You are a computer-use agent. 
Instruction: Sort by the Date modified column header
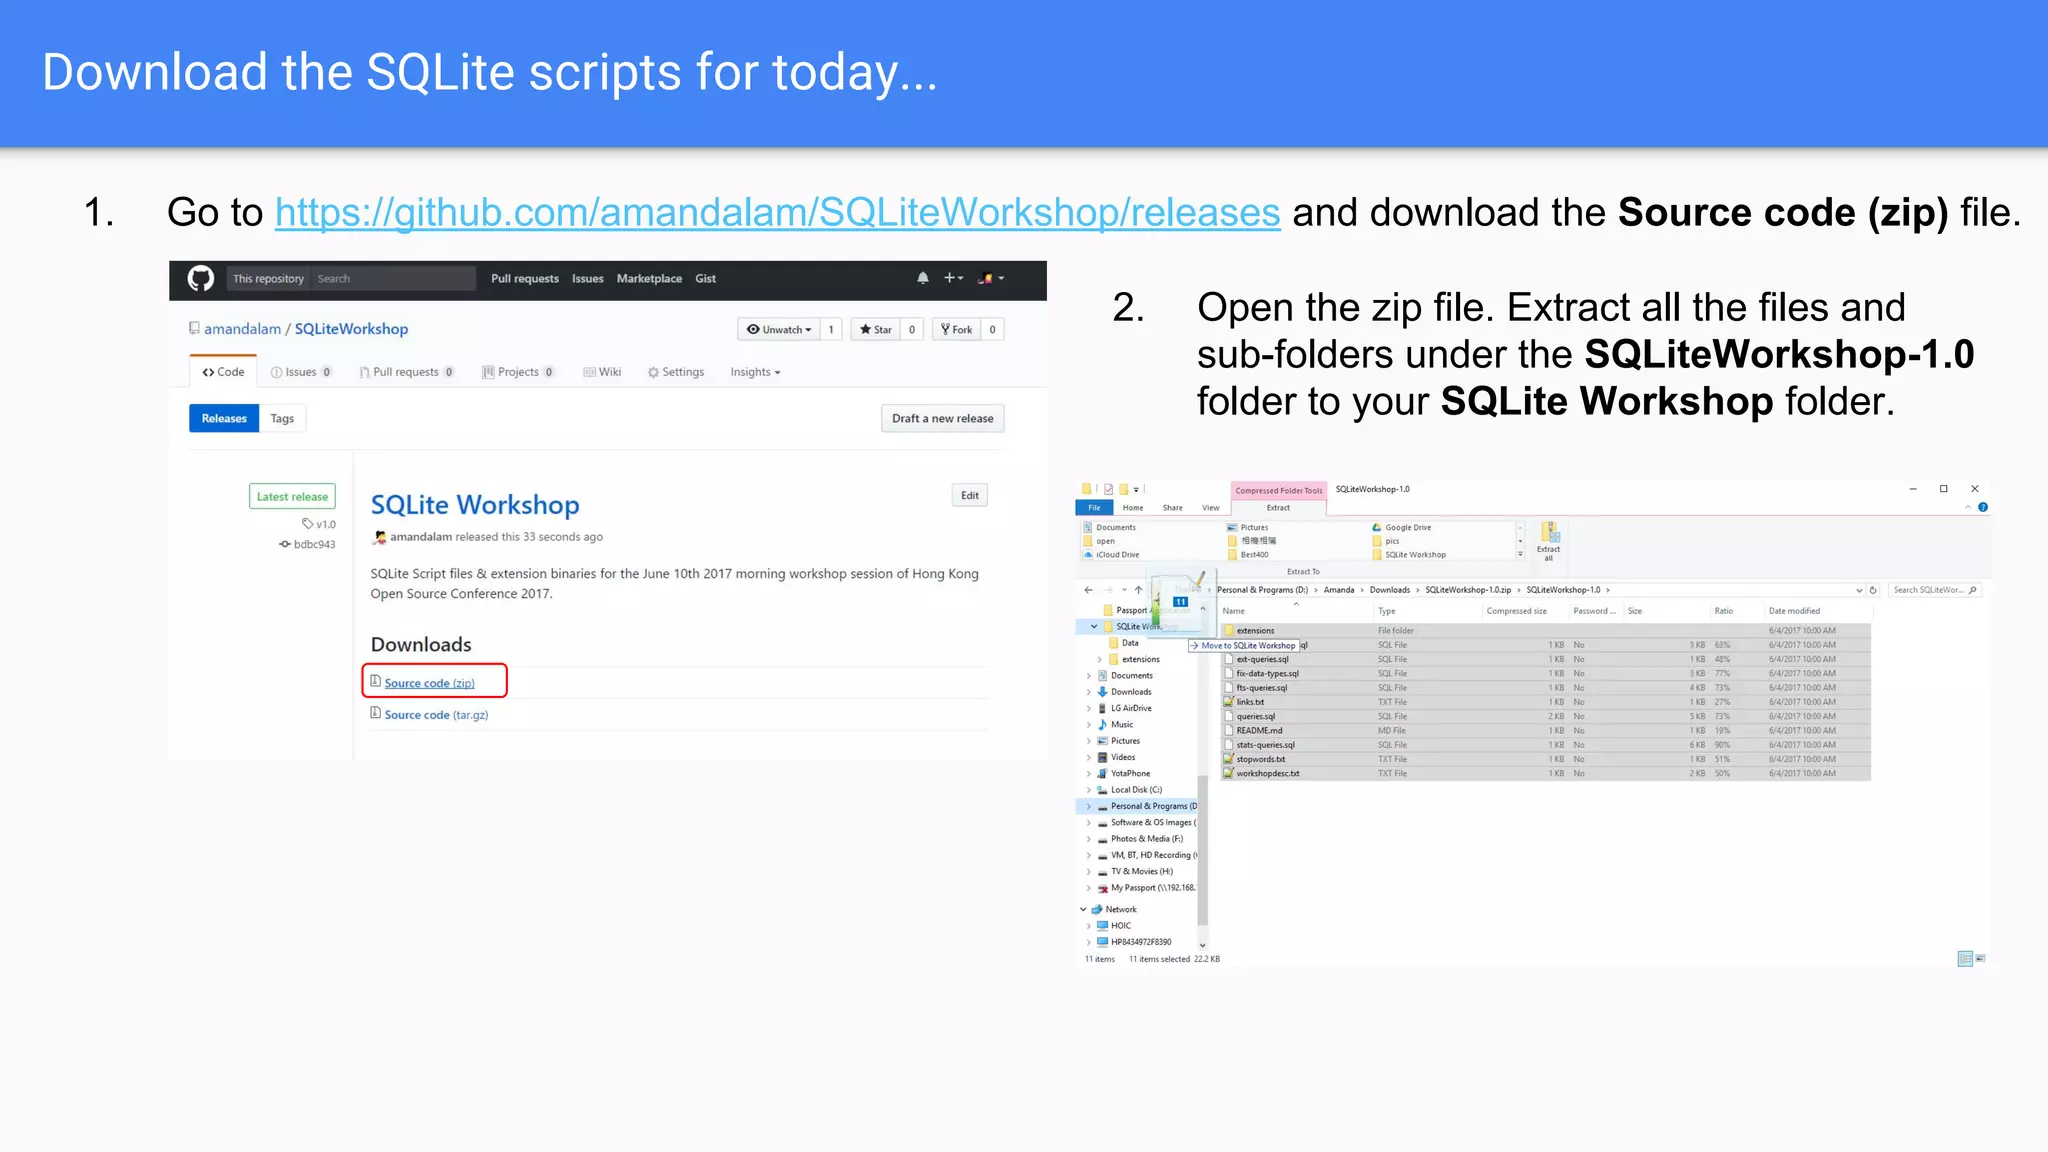pos(1794,611)
